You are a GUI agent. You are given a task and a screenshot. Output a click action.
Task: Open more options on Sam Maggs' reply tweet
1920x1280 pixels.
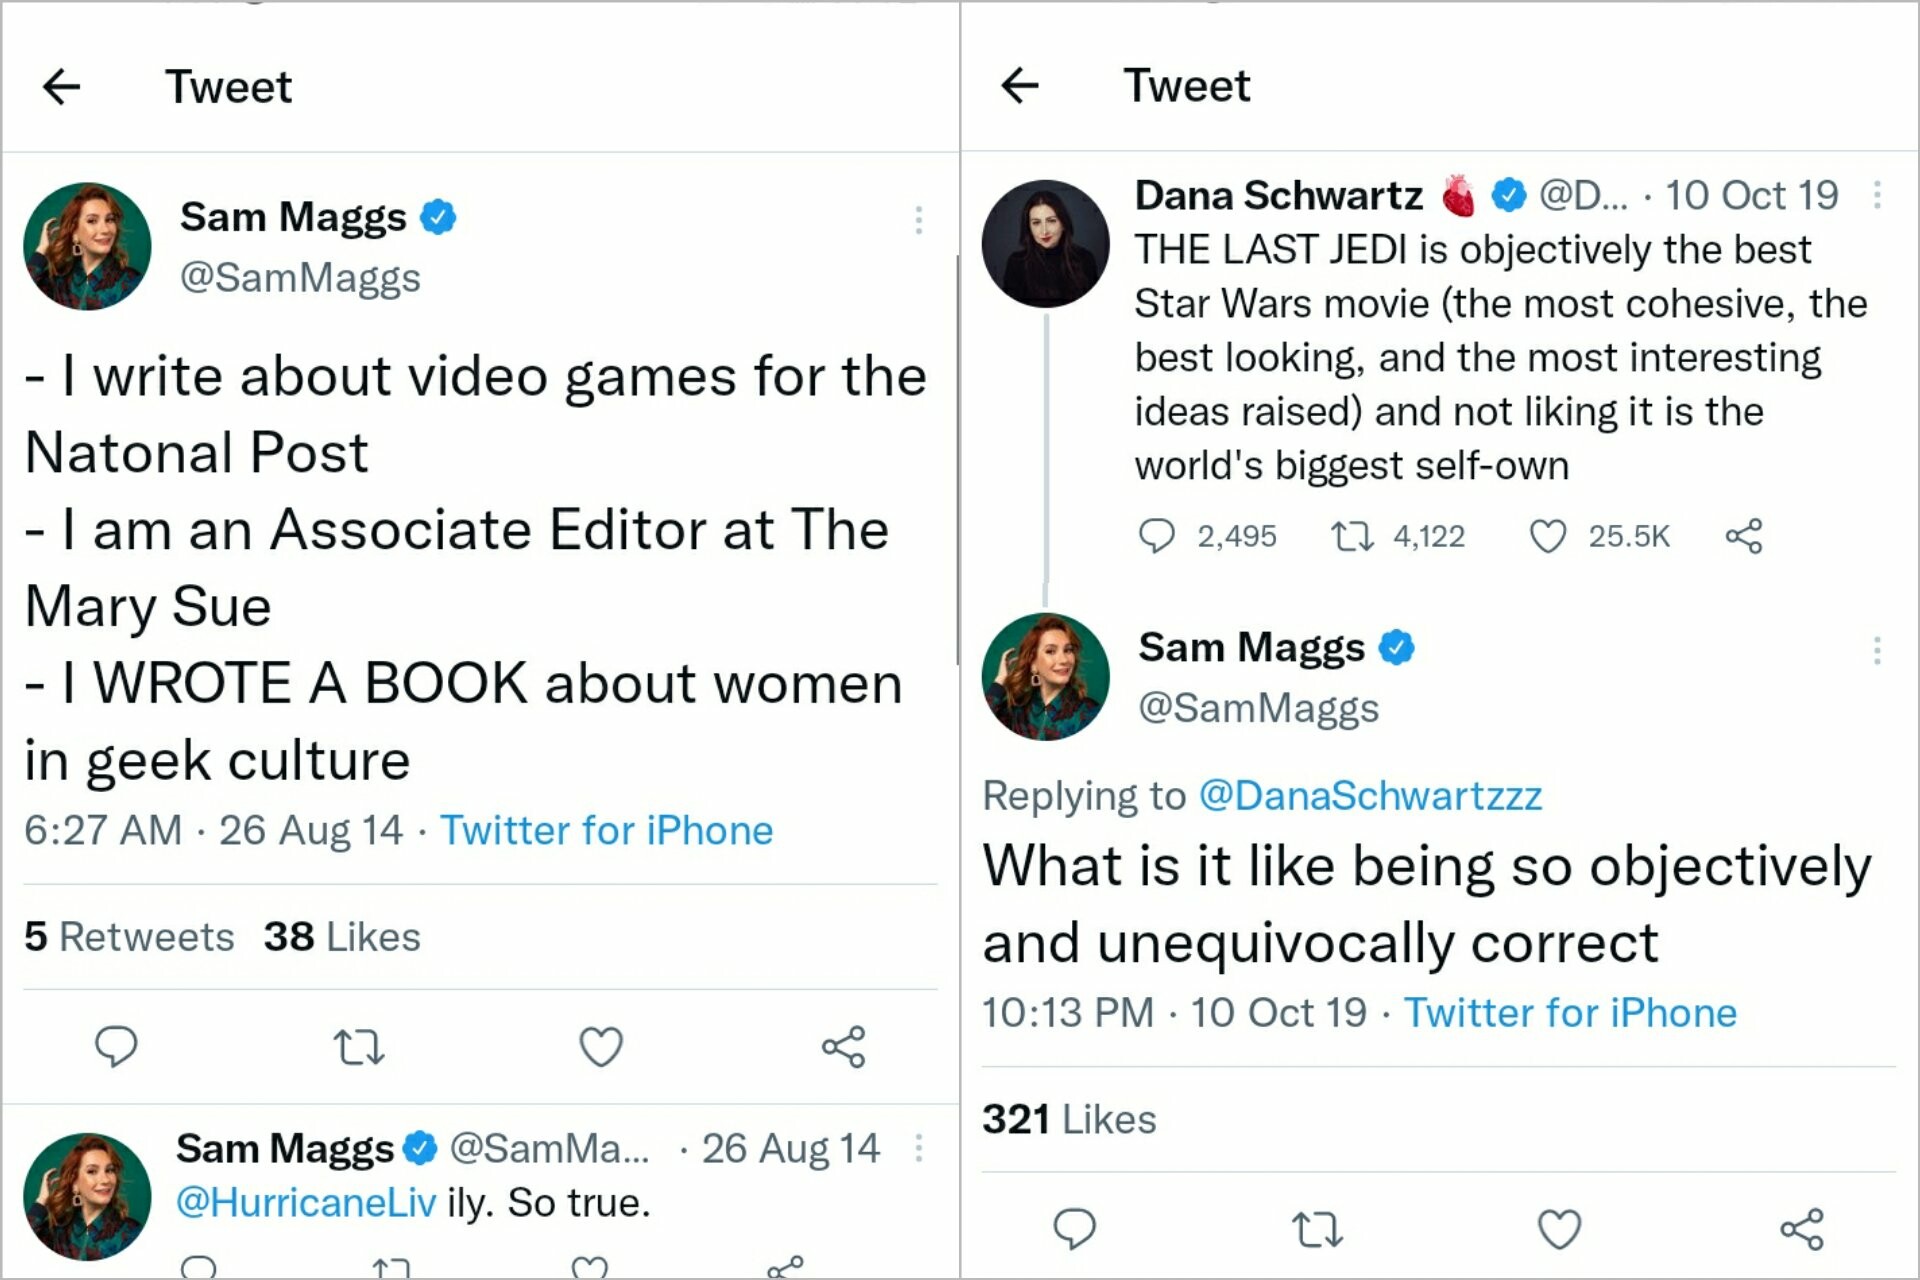pyautogui.click(x=1877, y=651)
